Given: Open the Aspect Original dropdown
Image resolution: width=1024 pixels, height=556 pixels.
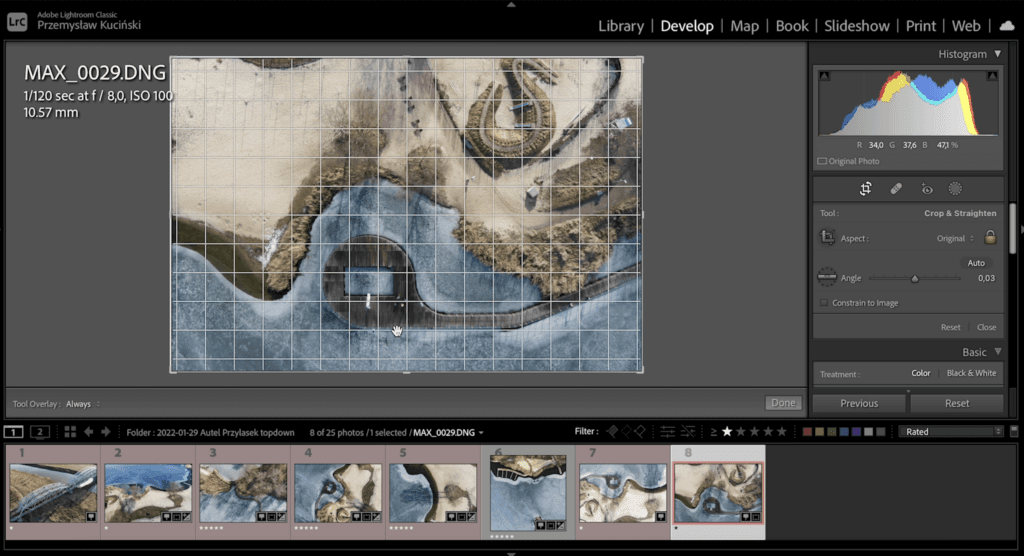Looking at the screenshot, I should [x=955, y=238].
